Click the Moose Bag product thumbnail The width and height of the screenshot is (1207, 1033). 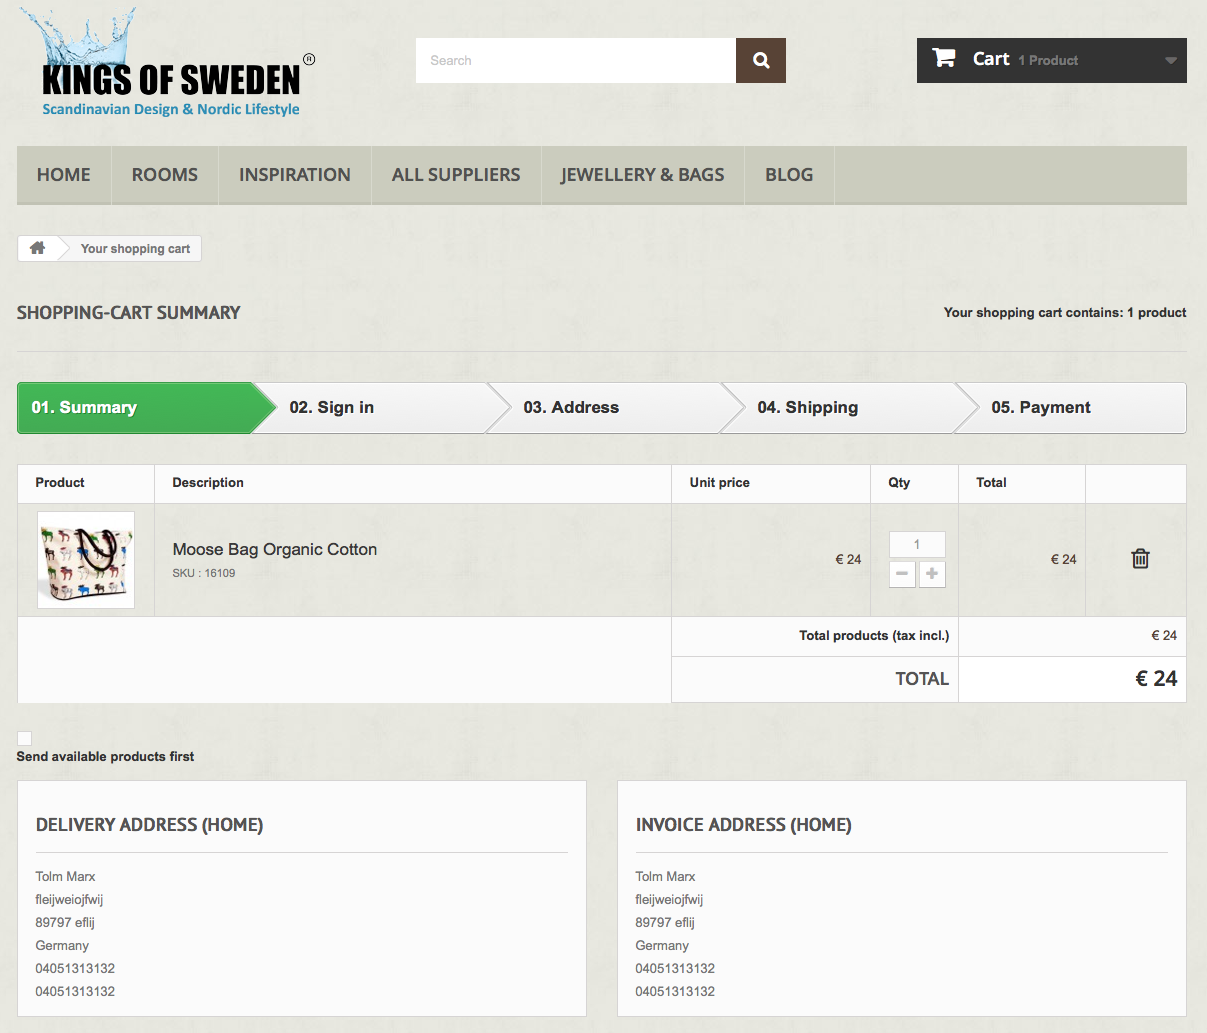tap(86, 560)
